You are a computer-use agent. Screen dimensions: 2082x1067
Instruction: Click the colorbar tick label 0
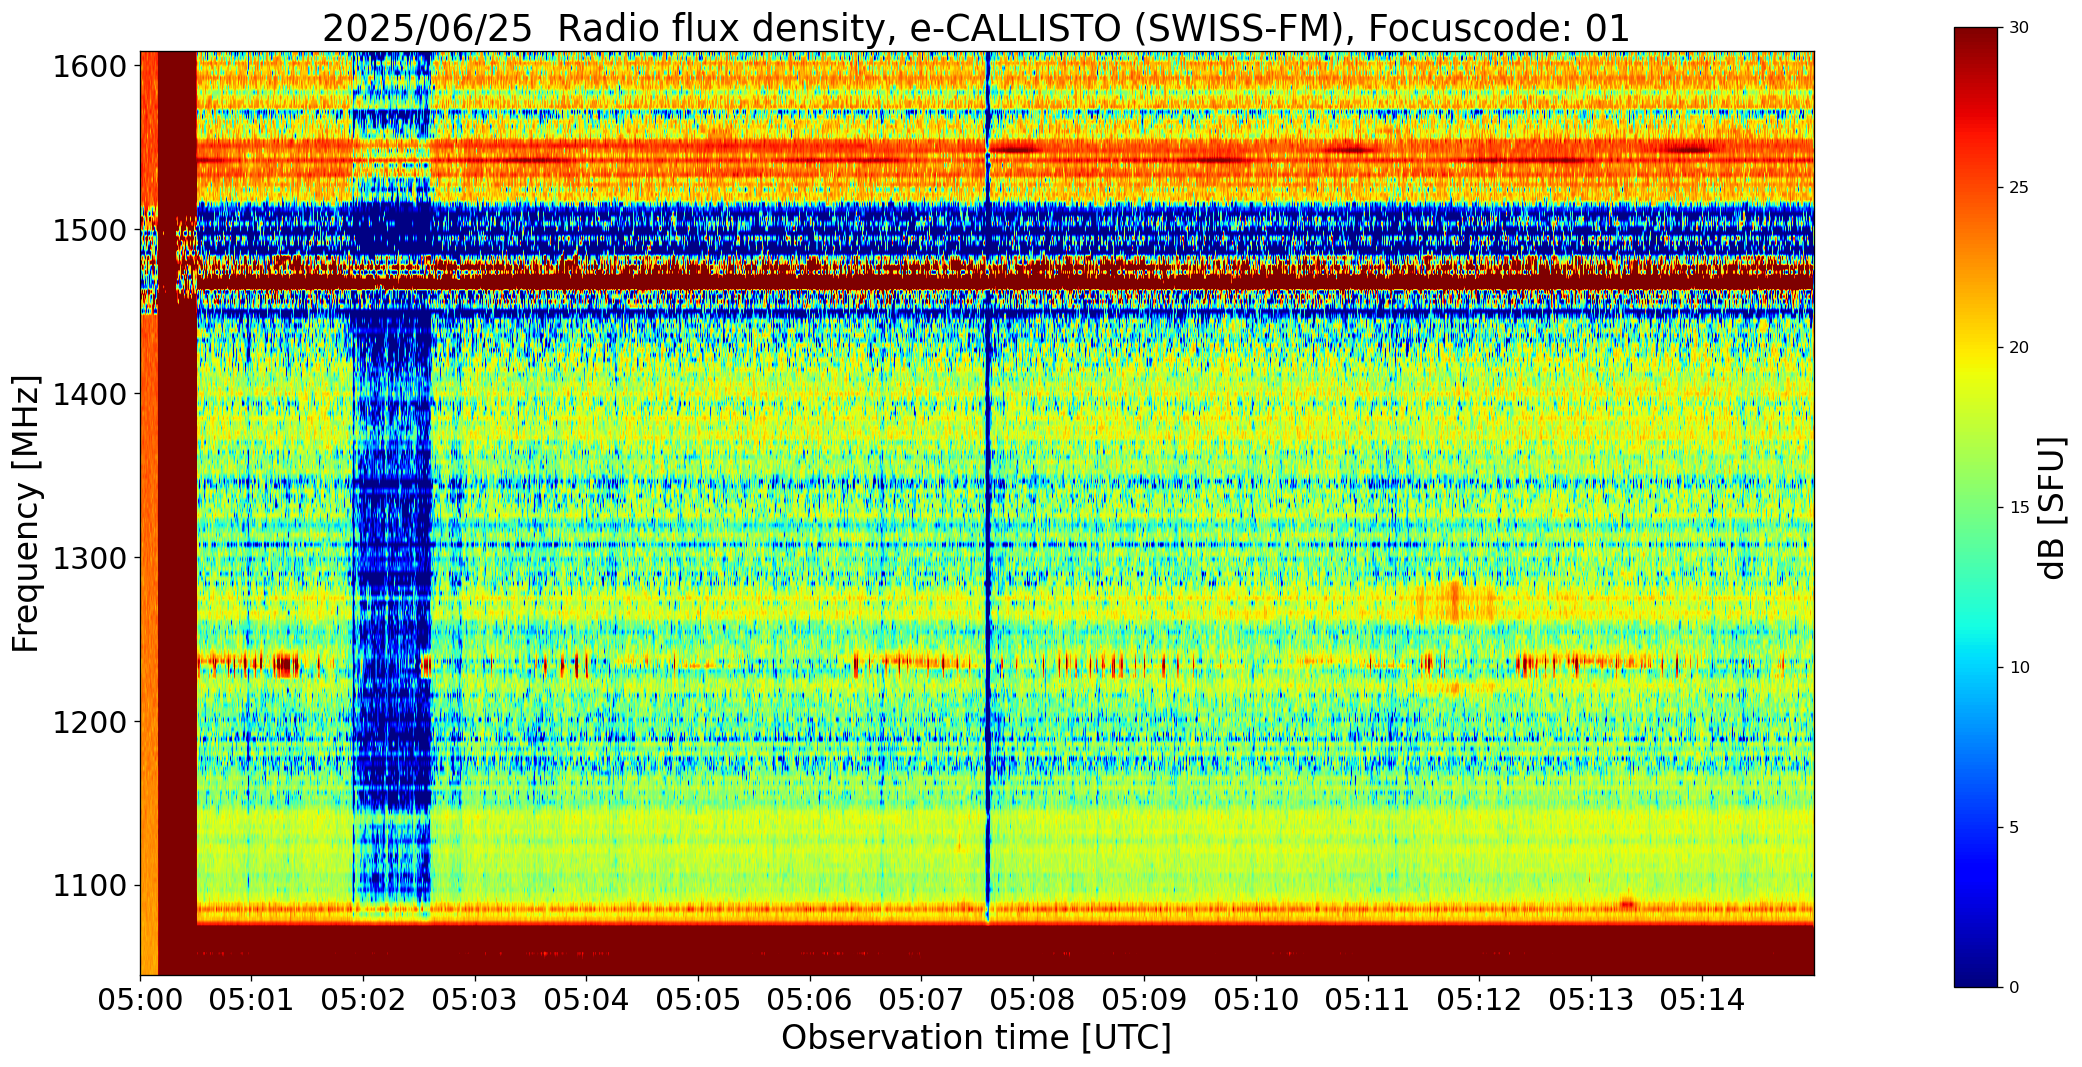click(x=2015, y=988)
